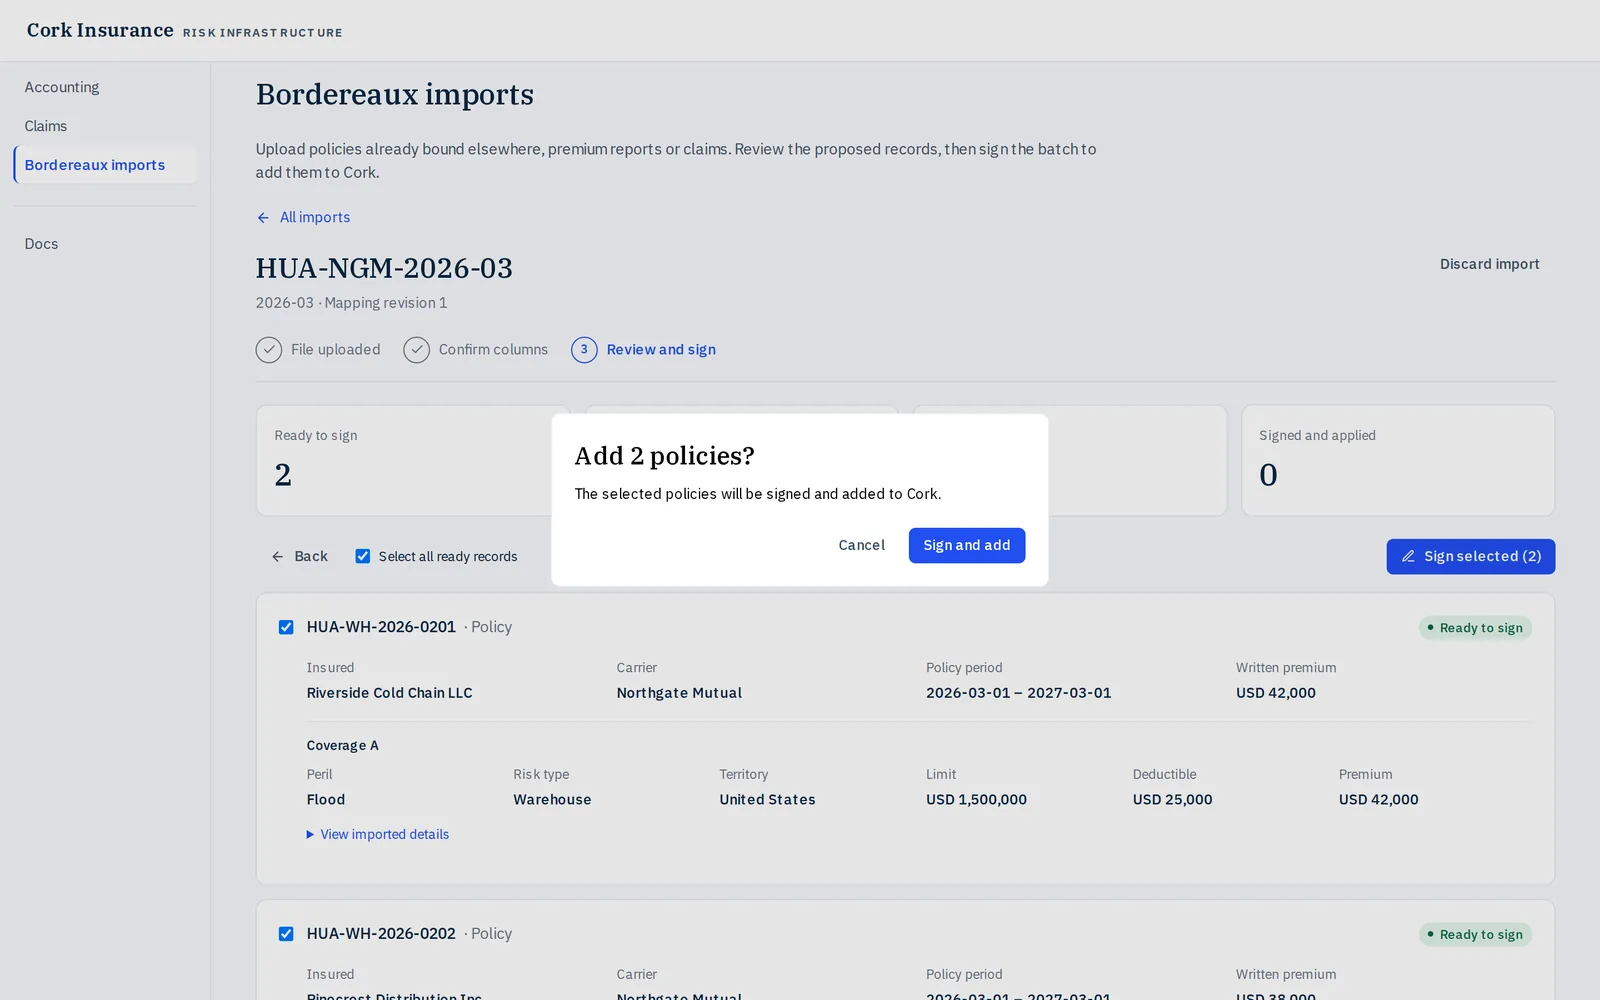The width and height of the screenshot is (1600, 1000).
Task: Click the Signed and applied summary card
Action: click(x=1398, y=460)
